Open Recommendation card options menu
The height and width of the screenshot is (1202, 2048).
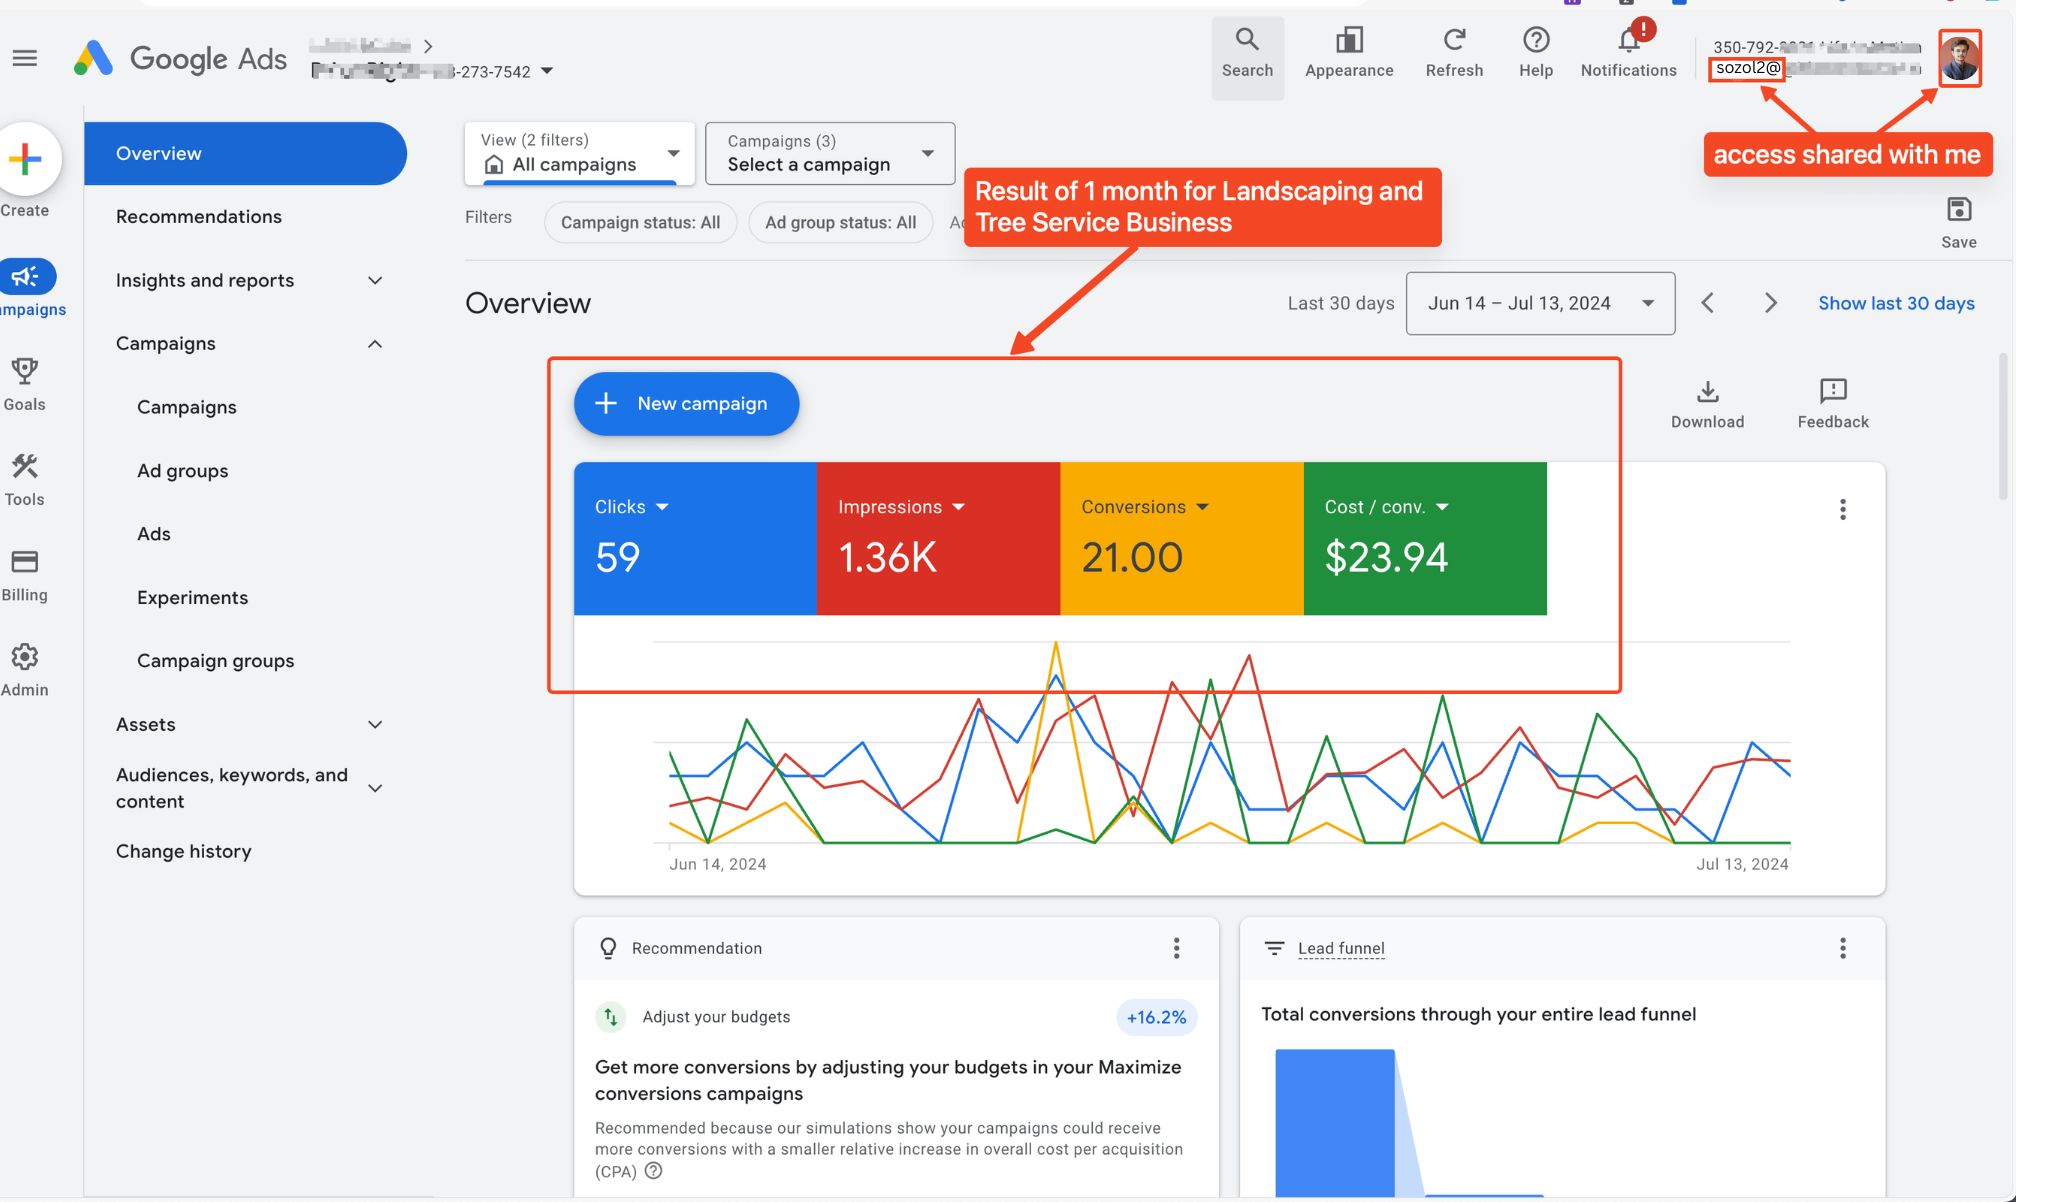1177,948
